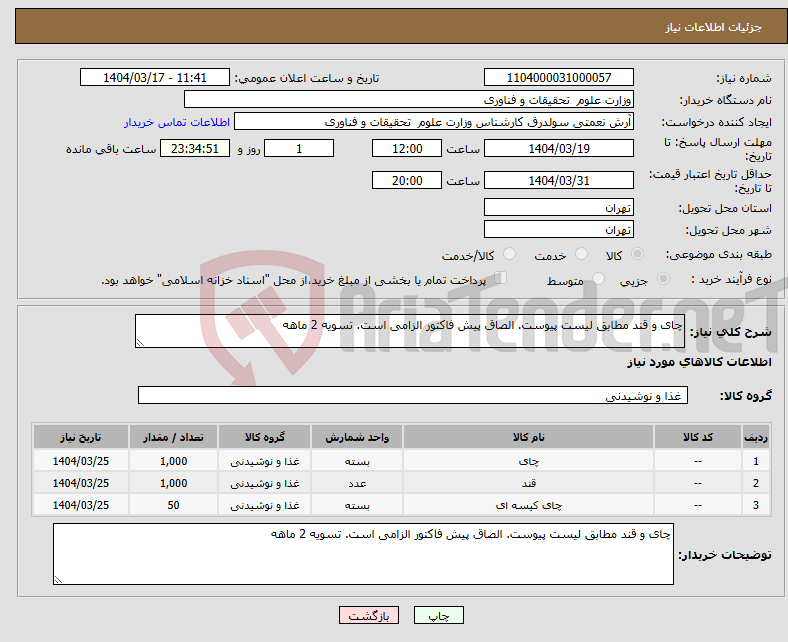Click the عدد unit cell in قند row
This screenshot has height=642, width=788.
pos(357,483)
